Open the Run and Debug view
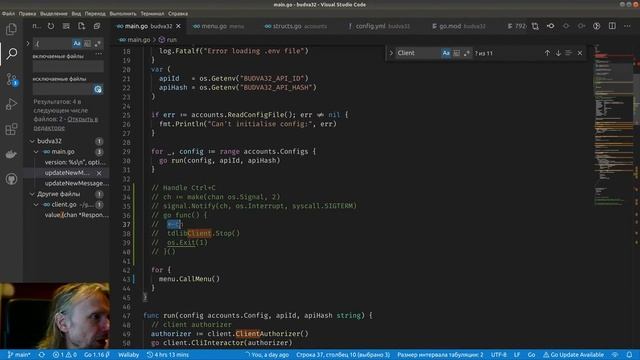Screen dimensions: 640x360 pyautogui.click(x=11, y=104)
